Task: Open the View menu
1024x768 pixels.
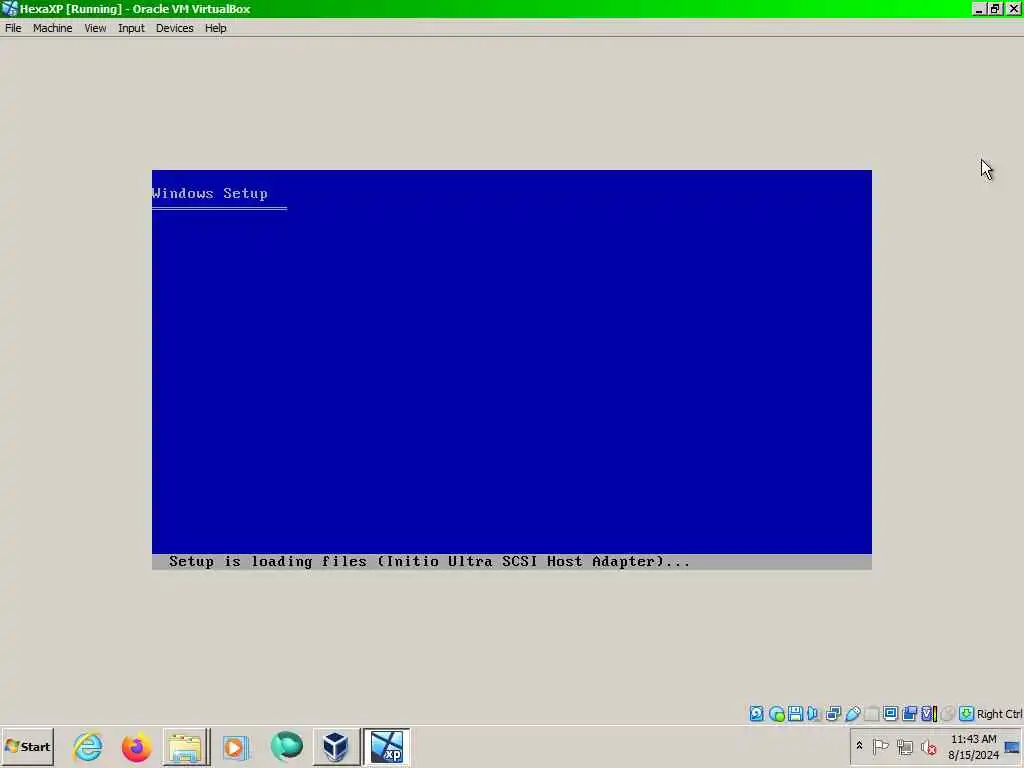Action: coord(95,28)
